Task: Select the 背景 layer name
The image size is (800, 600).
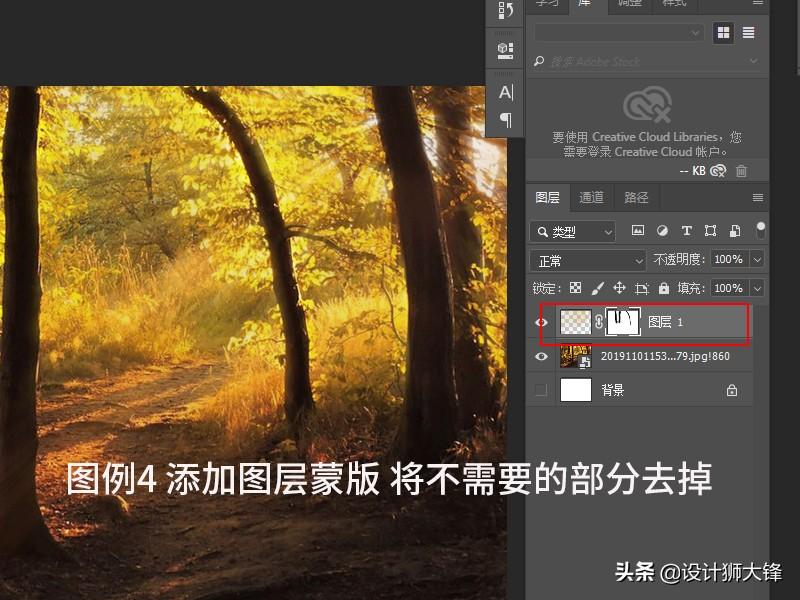Action: (x=612, y=390)
